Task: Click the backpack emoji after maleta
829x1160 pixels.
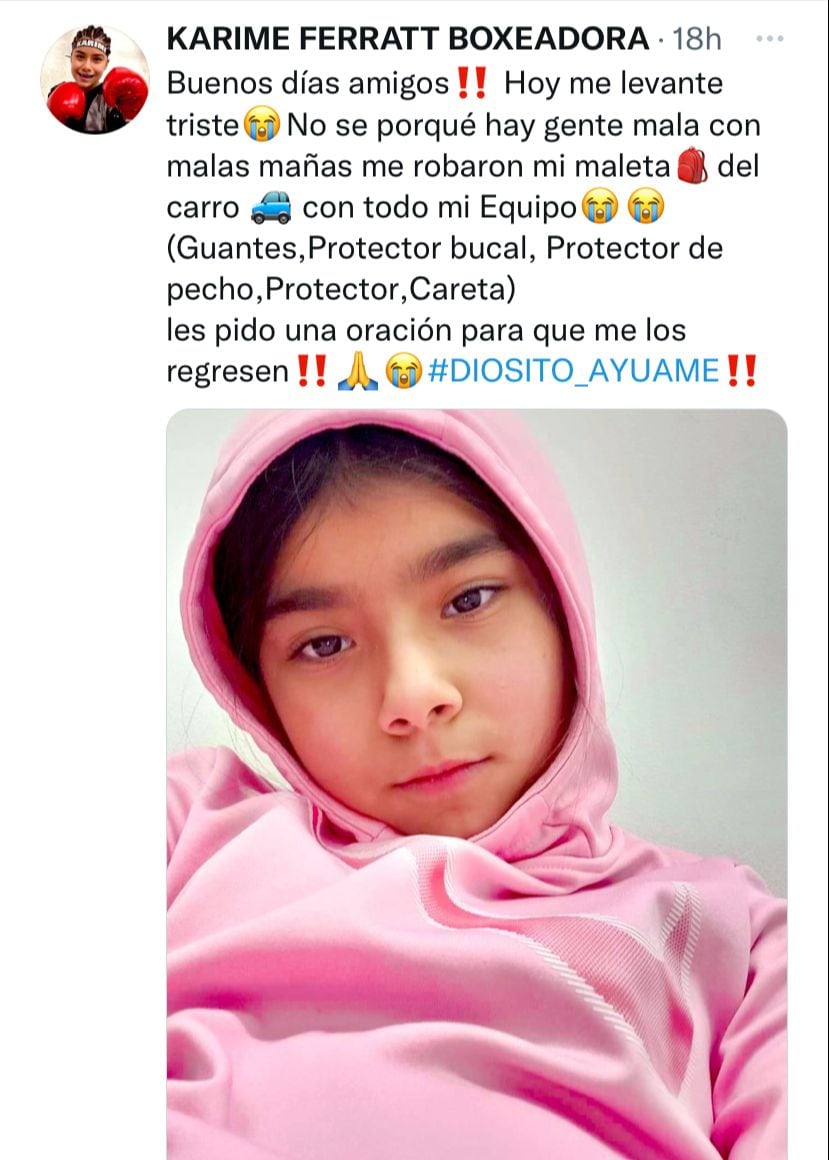Action: point(693,166)
